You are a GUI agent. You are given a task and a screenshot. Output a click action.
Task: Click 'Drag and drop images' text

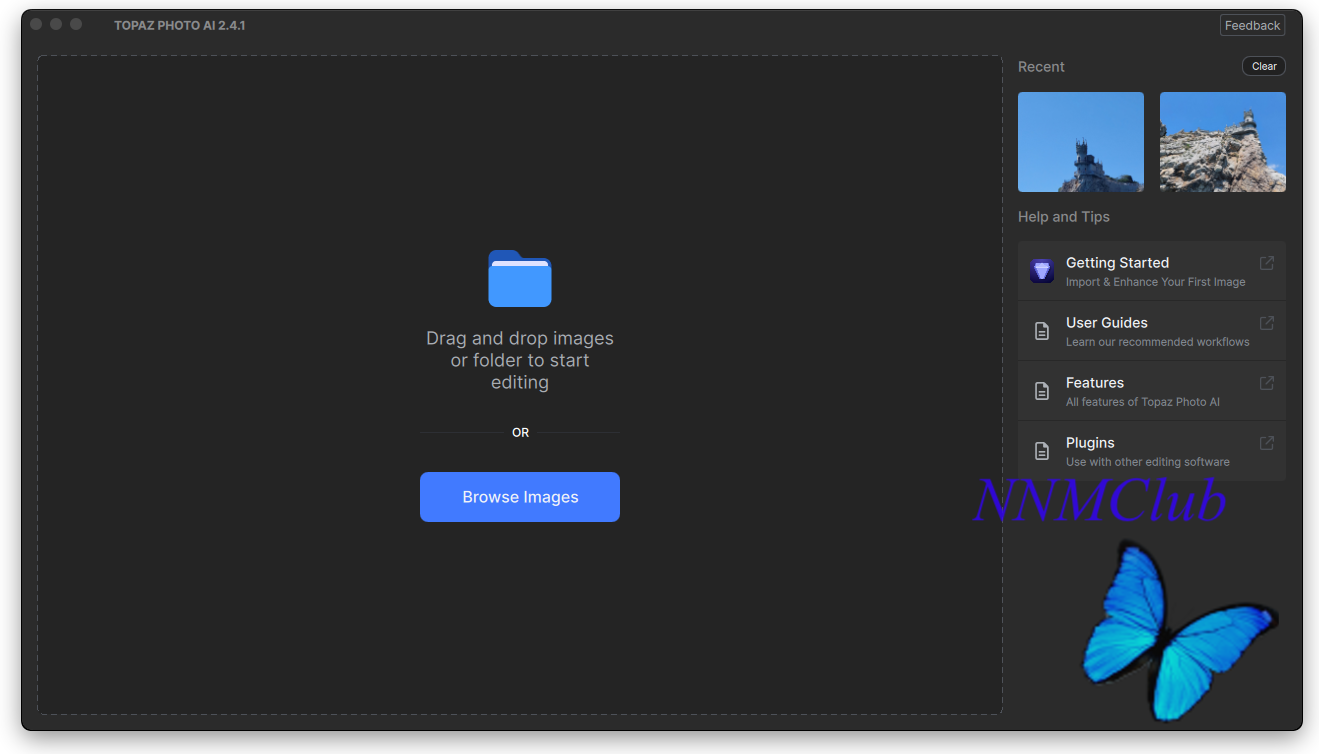tap(520, 338)
